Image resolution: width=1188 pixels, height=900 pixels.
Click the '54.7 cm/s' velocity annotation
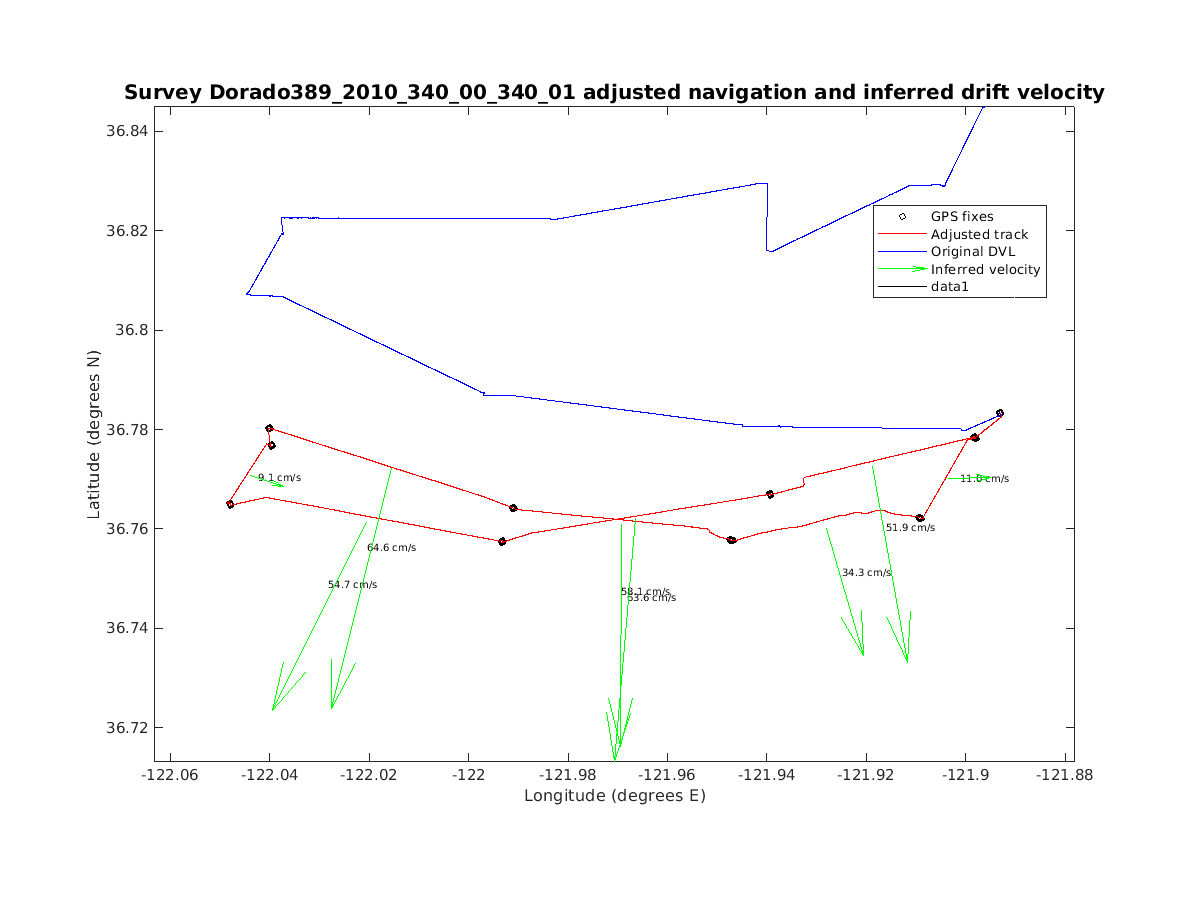[352, 585]
